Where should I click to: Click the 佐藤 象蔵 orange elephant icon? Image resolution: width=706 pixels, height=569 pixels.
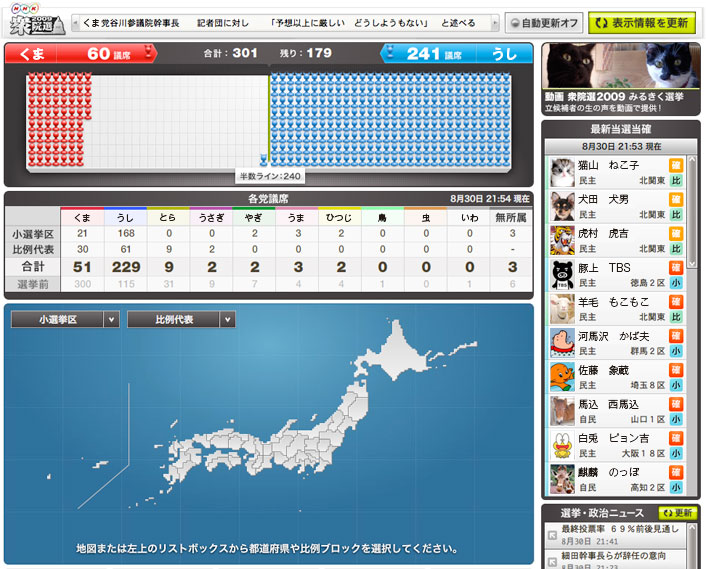(562, 376)
